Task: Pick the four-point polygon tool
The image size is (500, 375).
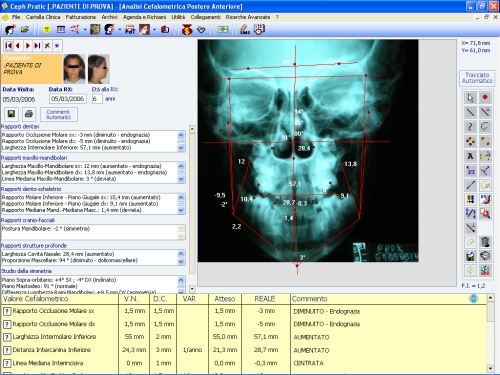Action: (470, 141)
